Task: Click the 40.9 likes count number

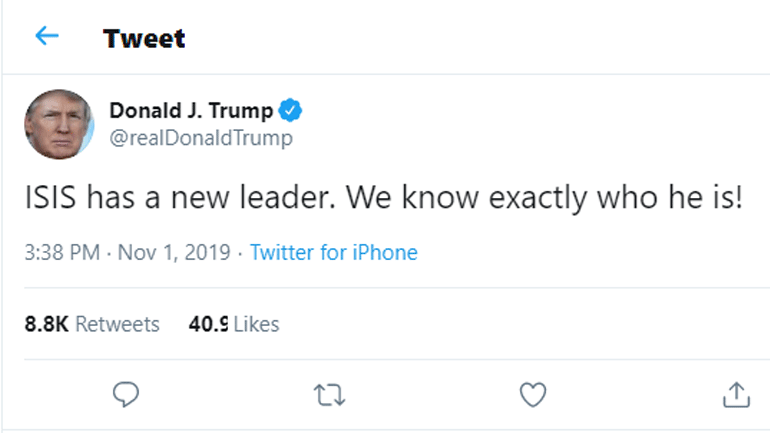Action: (x=208, y=324)
